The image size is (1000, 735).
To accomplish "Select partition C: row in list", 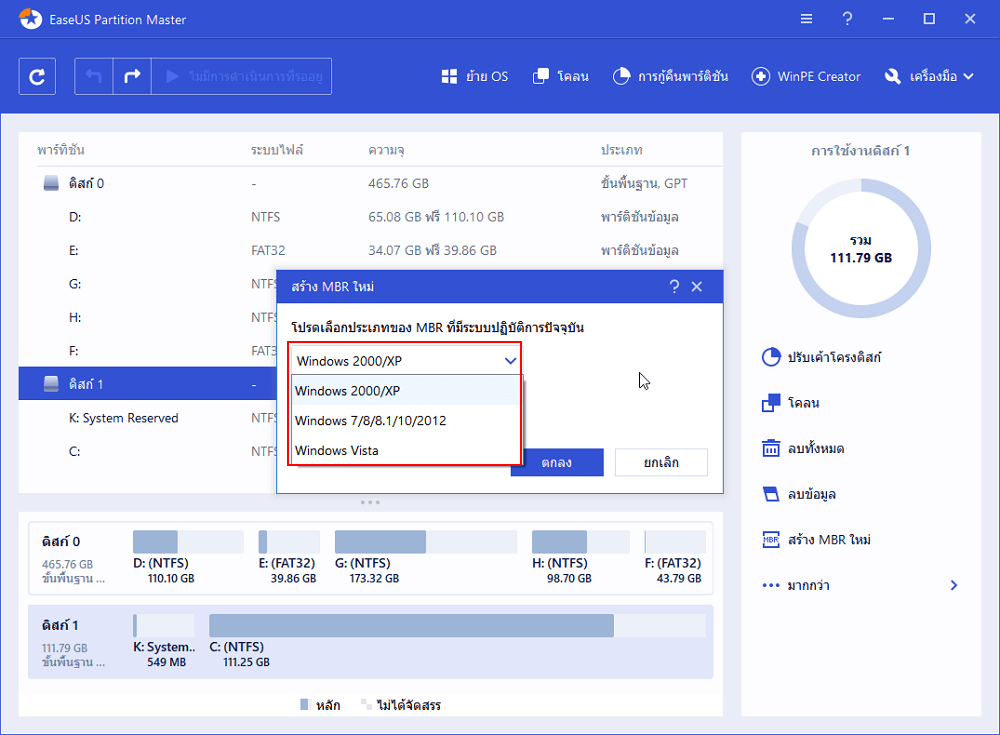I will [147, 451].
